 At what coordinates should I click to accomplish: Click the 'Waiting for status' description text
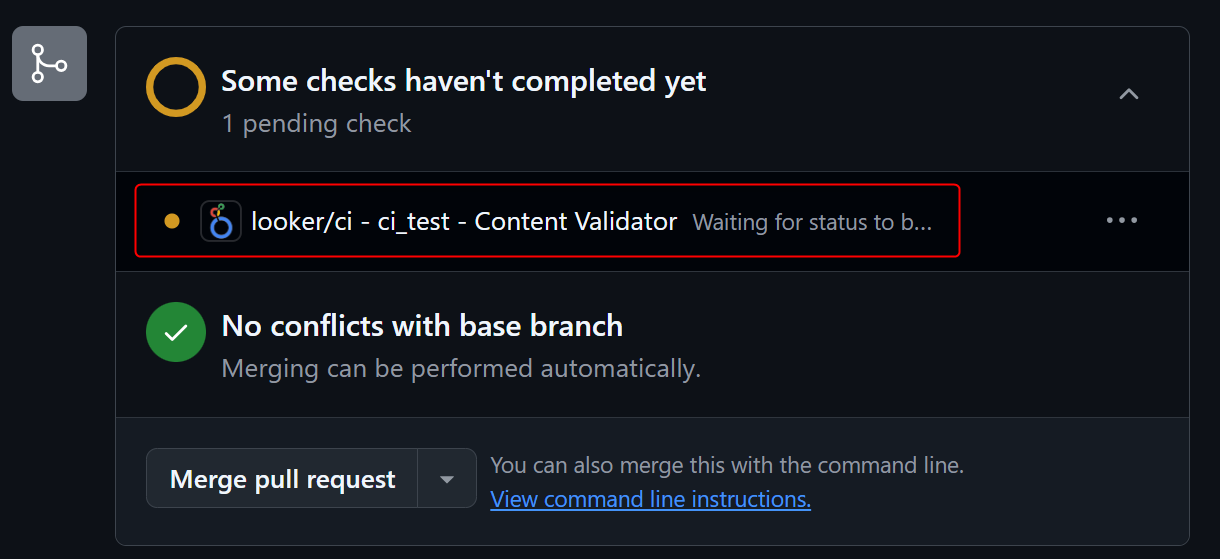click(812, 222)
